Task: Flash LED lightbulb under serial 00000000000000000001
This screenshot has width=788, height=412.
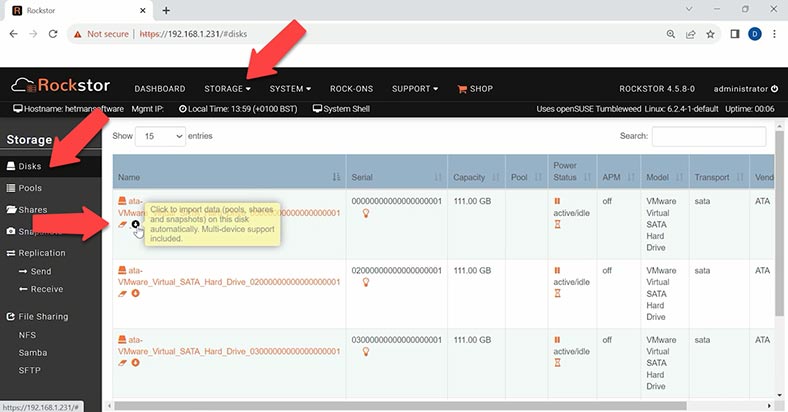Action: click(366, 213)
